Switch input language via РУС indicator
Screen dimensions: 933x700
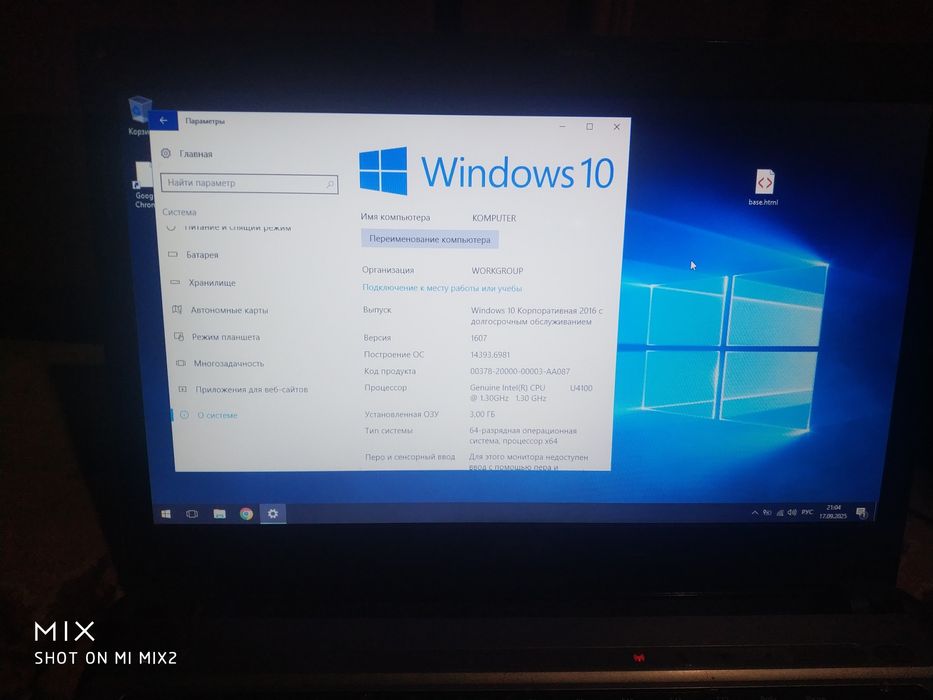[x=807, y=512]
